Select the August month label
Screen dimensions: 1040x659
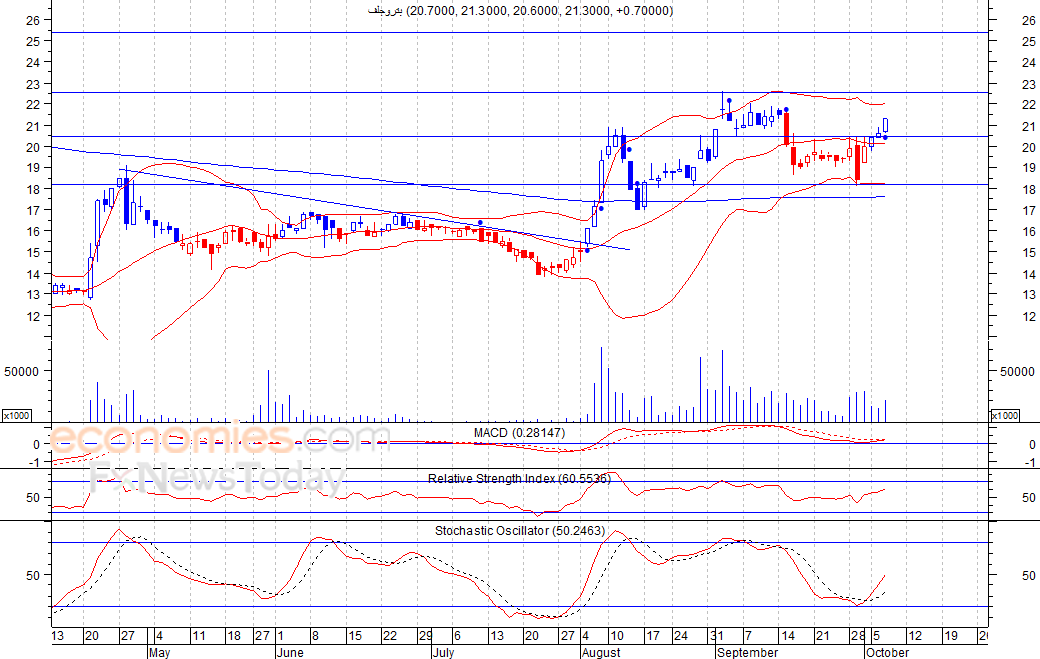click(601, 652)
